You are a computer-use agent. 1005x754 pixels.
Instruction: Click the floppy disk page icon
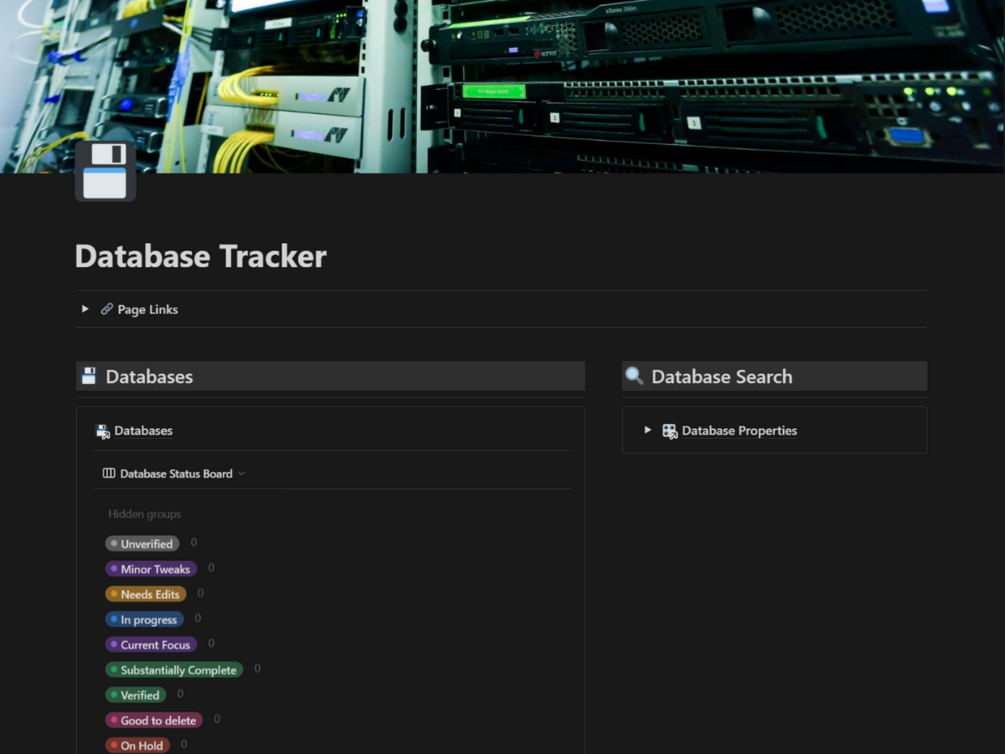coord(105,171)
